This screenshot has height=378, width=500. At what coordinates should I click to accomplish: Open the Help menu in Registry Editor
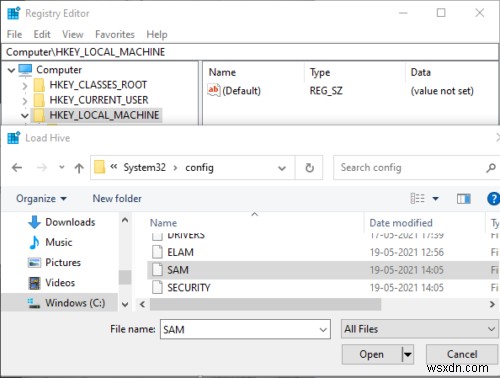tap(157, 34)
